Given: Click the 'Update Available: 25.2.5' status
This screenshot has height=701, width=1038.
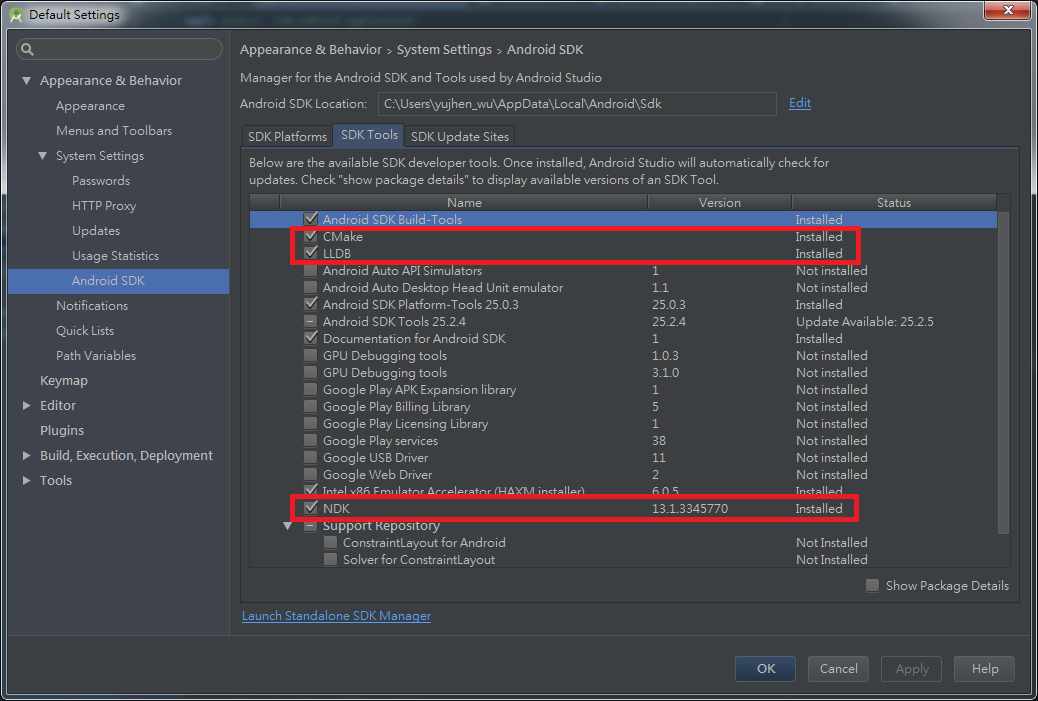Looking at the screenshot, I should pyautogui.click(x=865, y=322).
